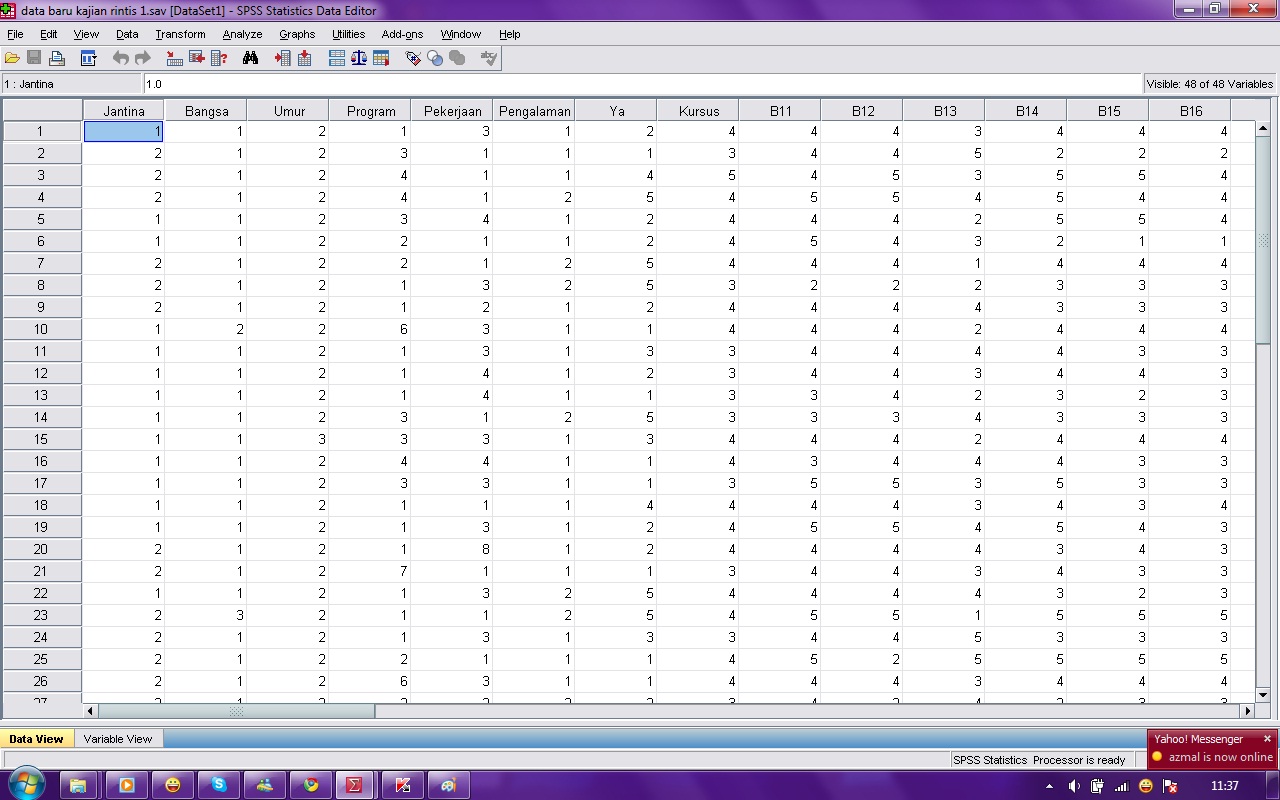Select the Kursus column header
The width and height of the screenshot is (1280, 800).
pyautogui.click(x=698, y=111)
